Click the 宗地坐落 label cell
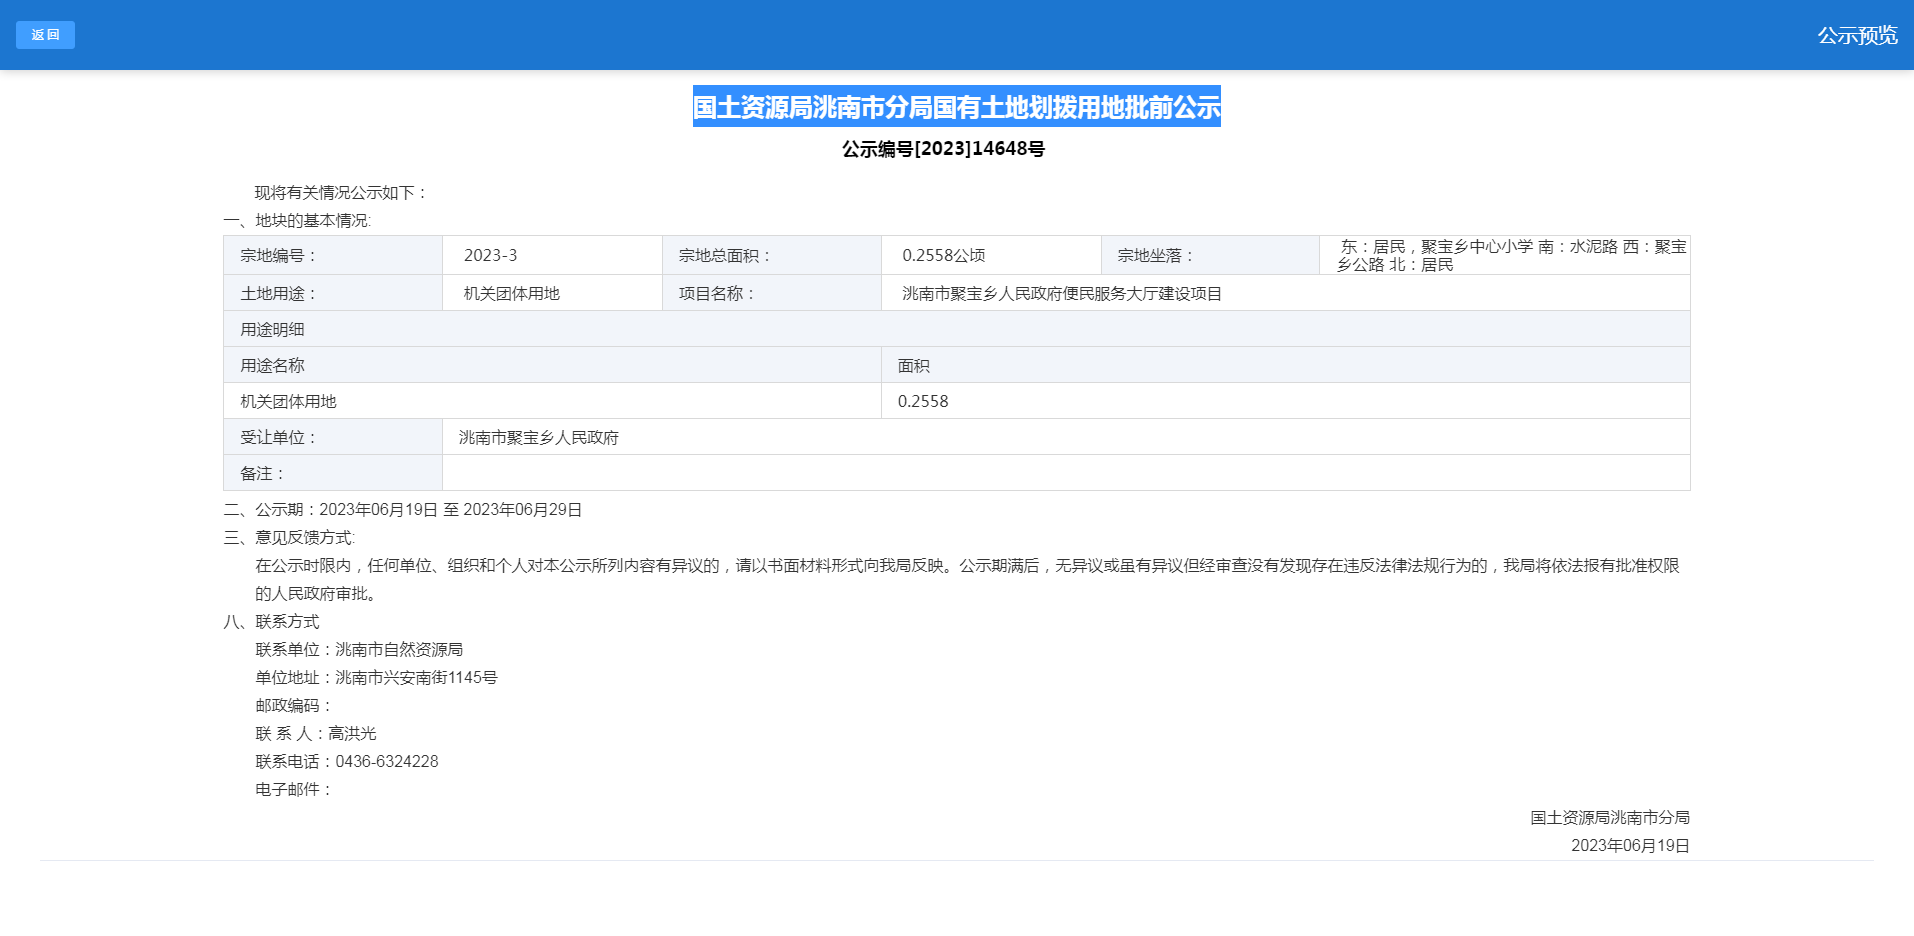 click(1210, 255)
